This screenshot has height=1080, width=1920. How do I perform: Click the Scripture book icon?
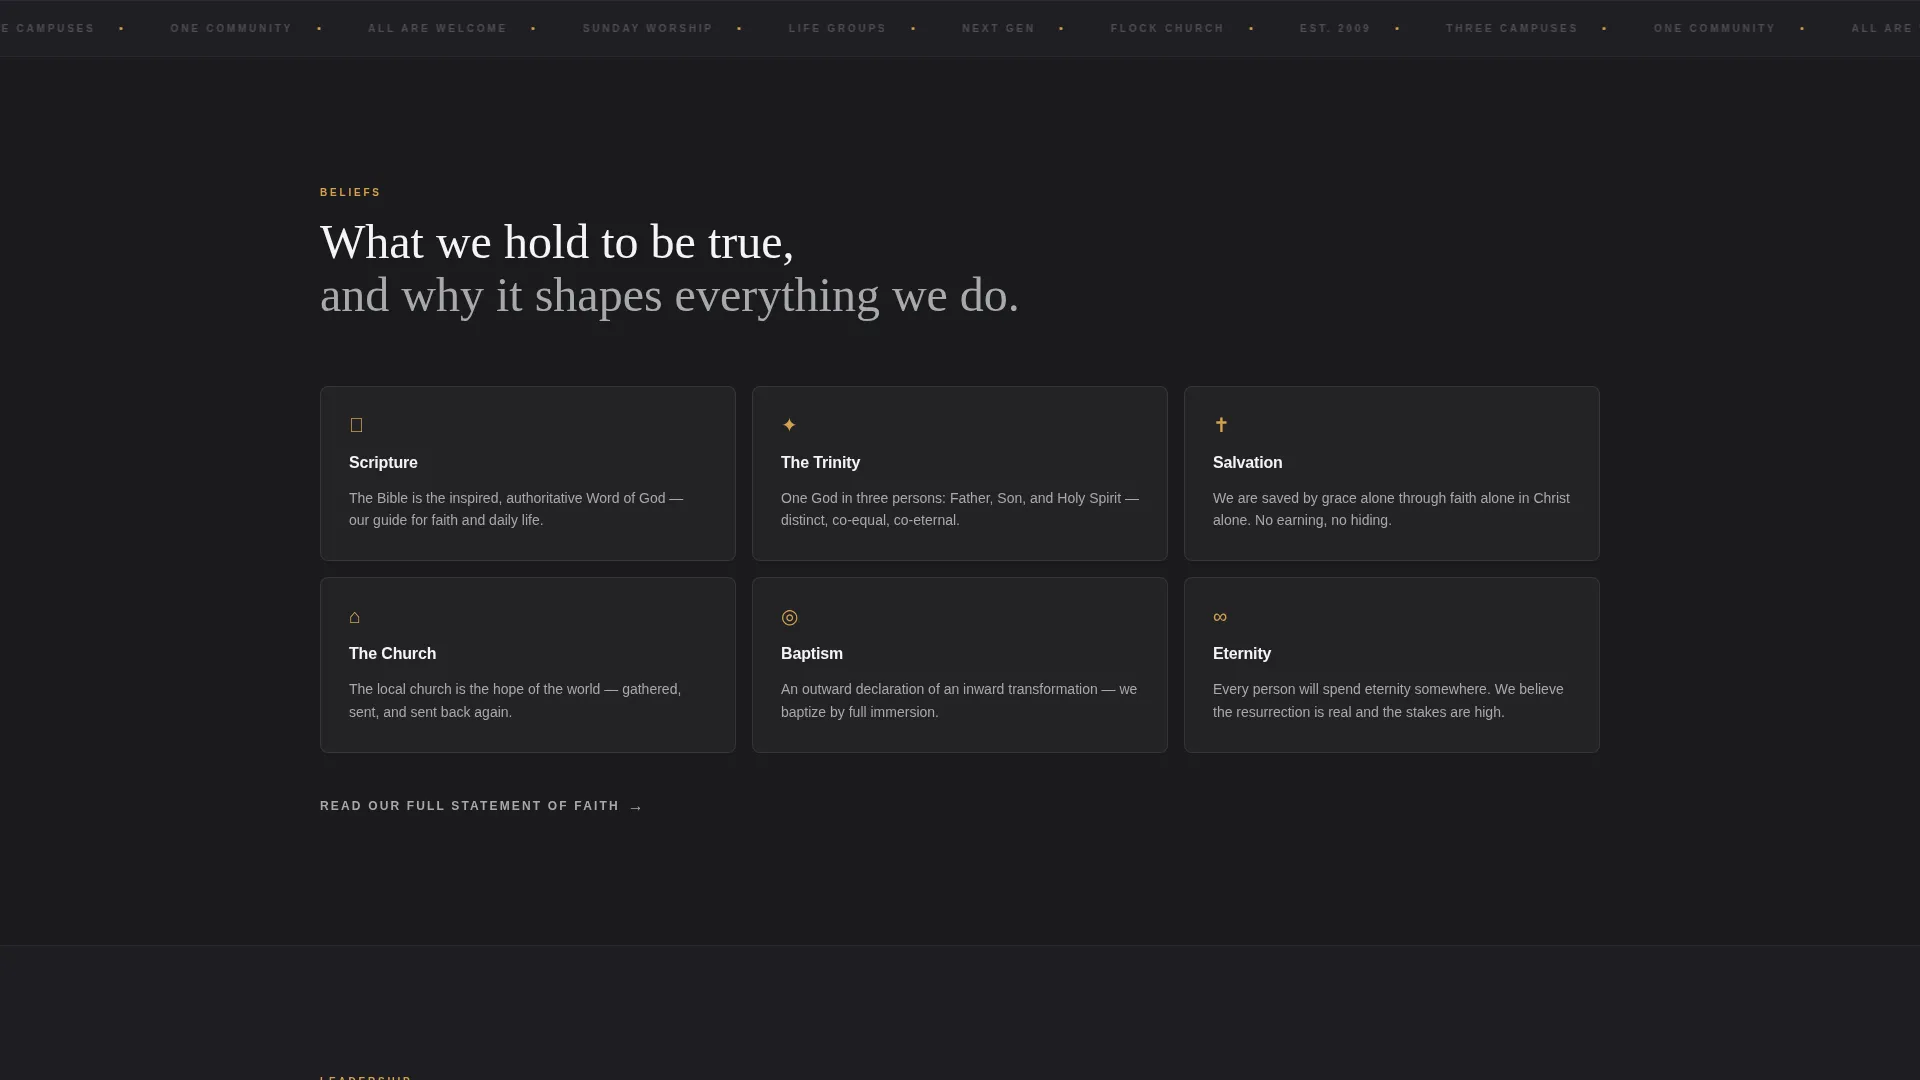pos(356,425)
